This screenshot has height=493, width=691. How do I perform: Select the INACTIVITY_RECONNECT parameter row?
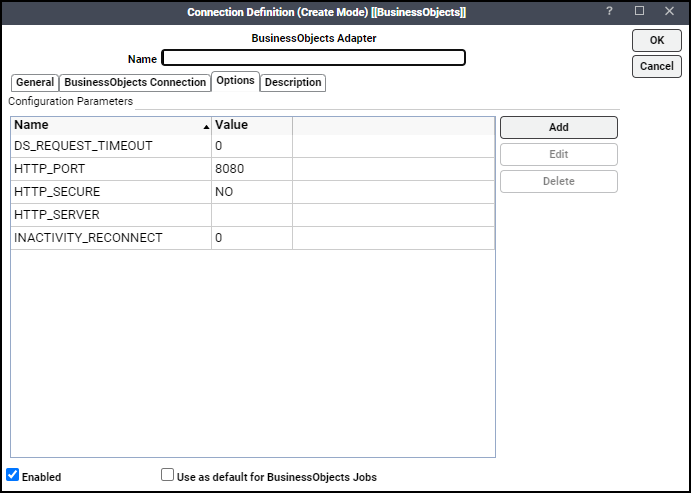[253, 237]
